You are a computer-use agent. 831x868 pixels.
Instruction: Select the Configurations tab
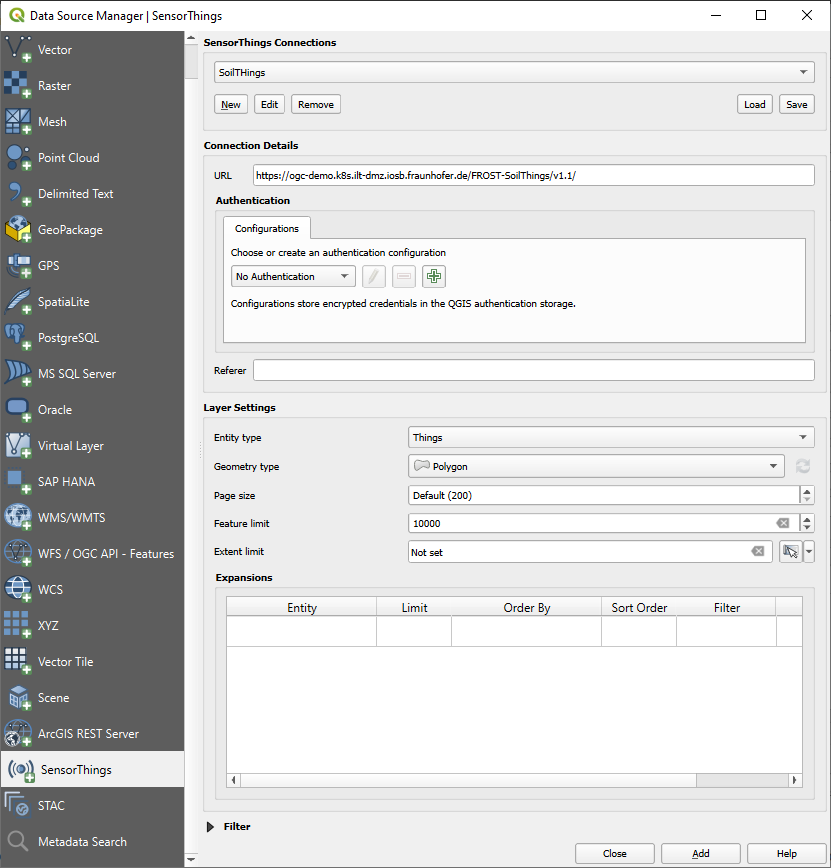coord(267,229)
